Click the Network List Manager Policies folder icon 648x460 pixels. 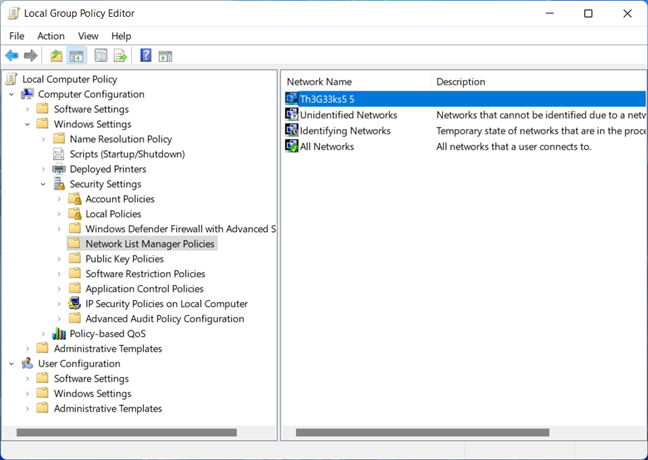coord(74,243)
